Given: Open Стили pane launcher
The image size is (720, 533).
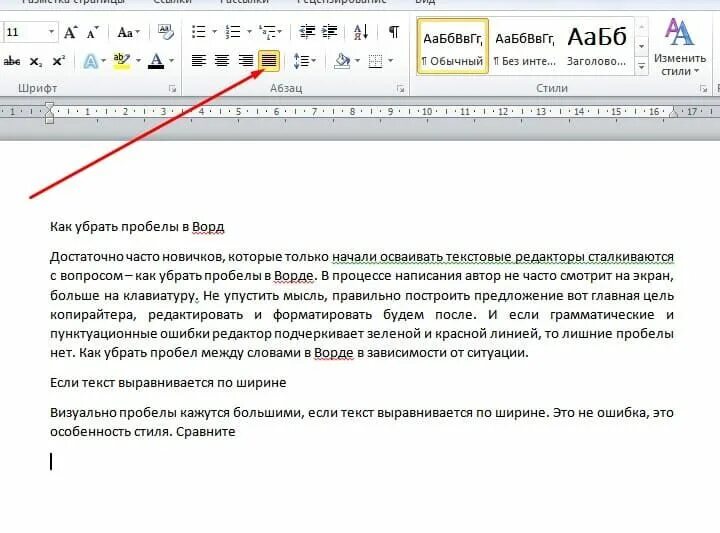Looking at the screenshot, I should [x=703, y=89].
